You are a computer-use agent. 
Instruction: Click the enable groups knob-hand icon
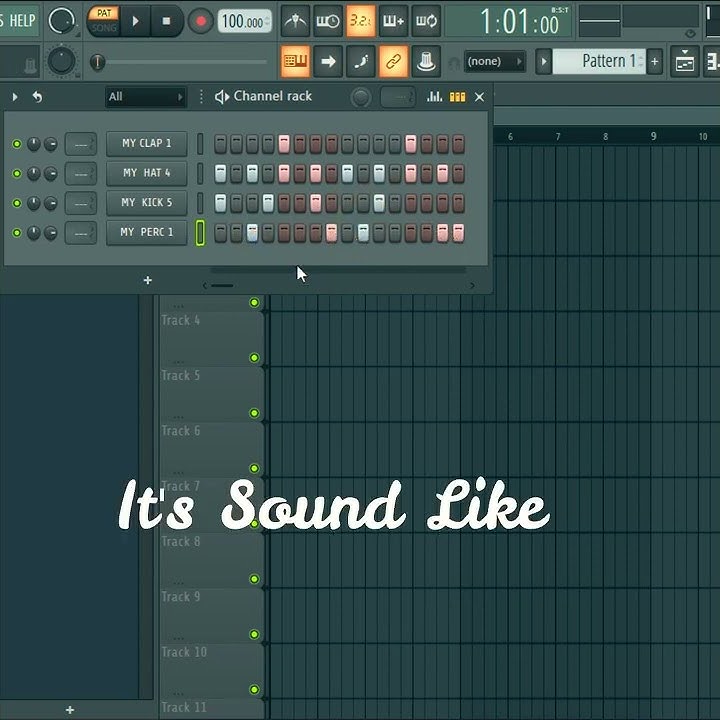click(426, 61)
